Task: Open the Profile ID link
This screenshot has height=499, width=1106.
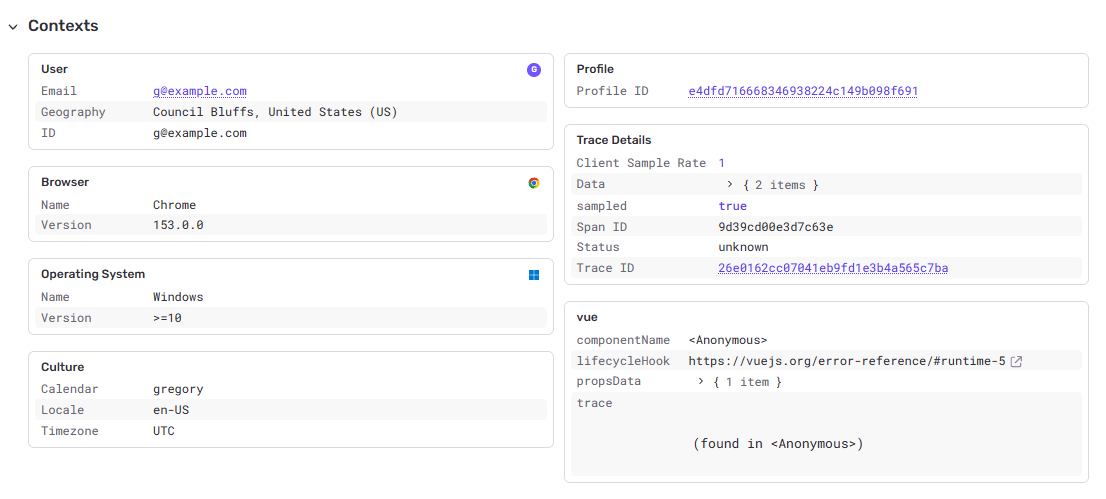Action: click(803, 91)
